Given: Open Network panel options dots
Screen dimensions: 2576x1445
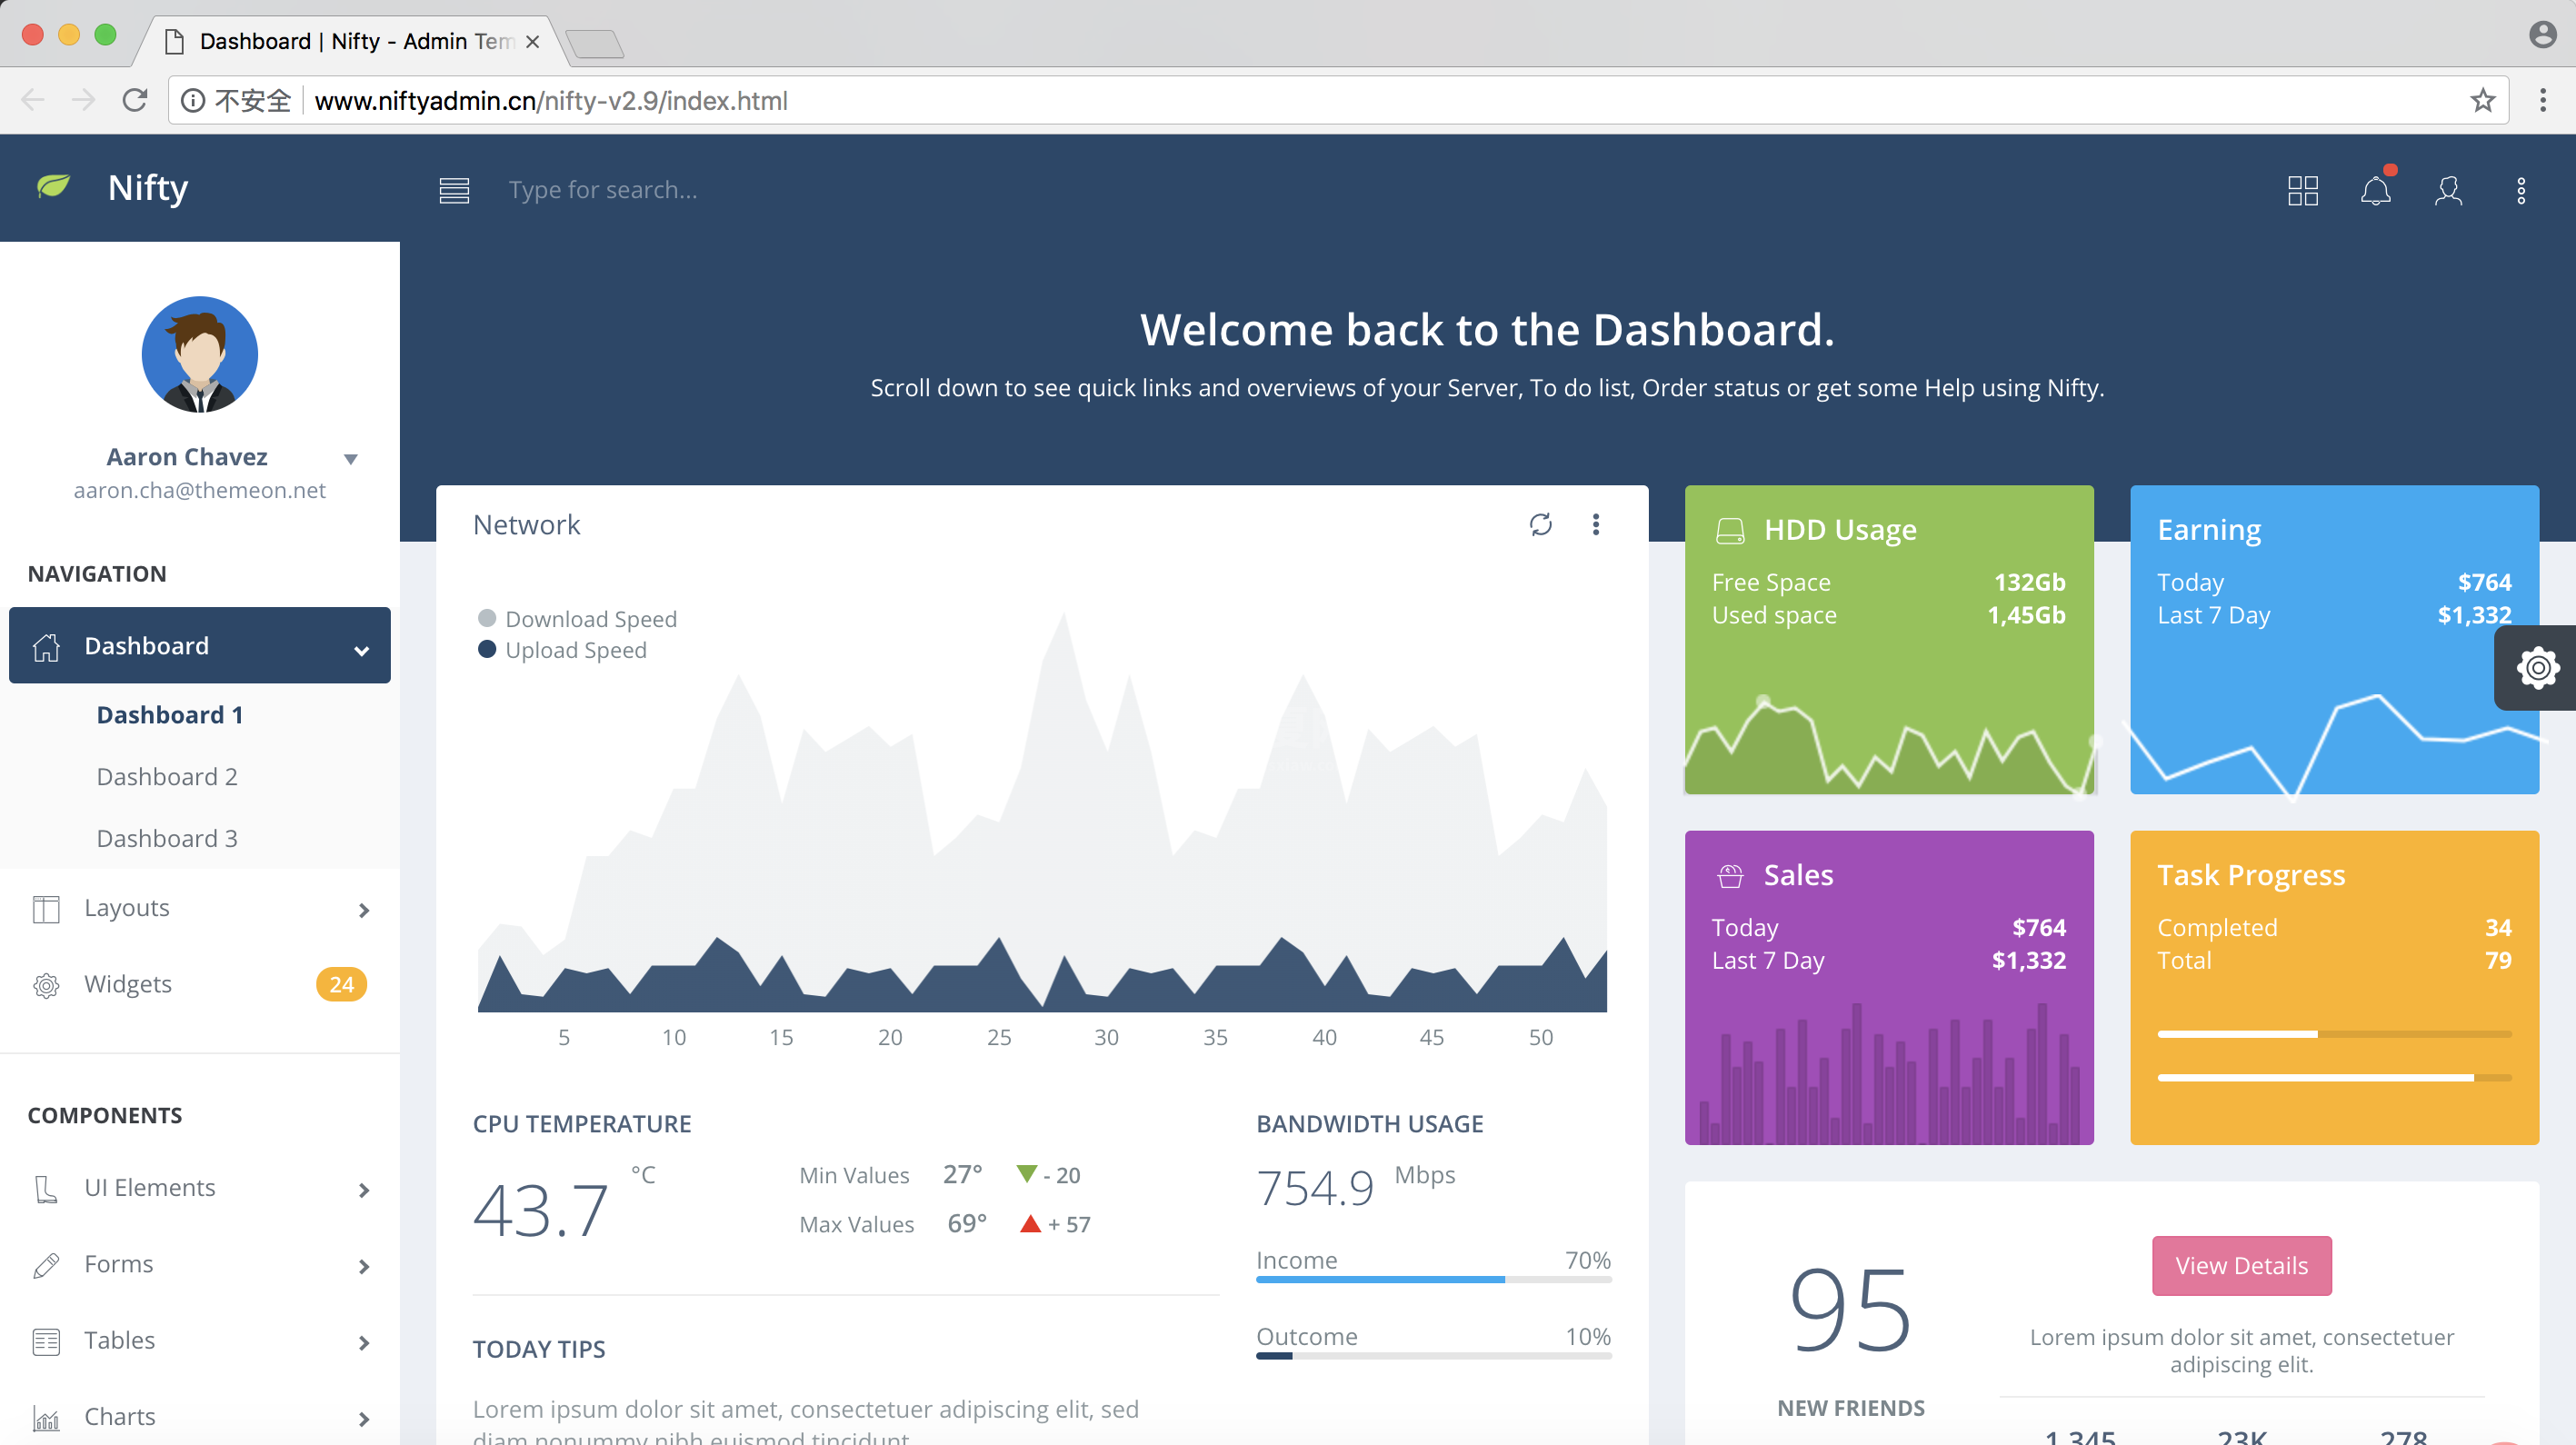Looking at the screenshot, I should (1596, 524).
